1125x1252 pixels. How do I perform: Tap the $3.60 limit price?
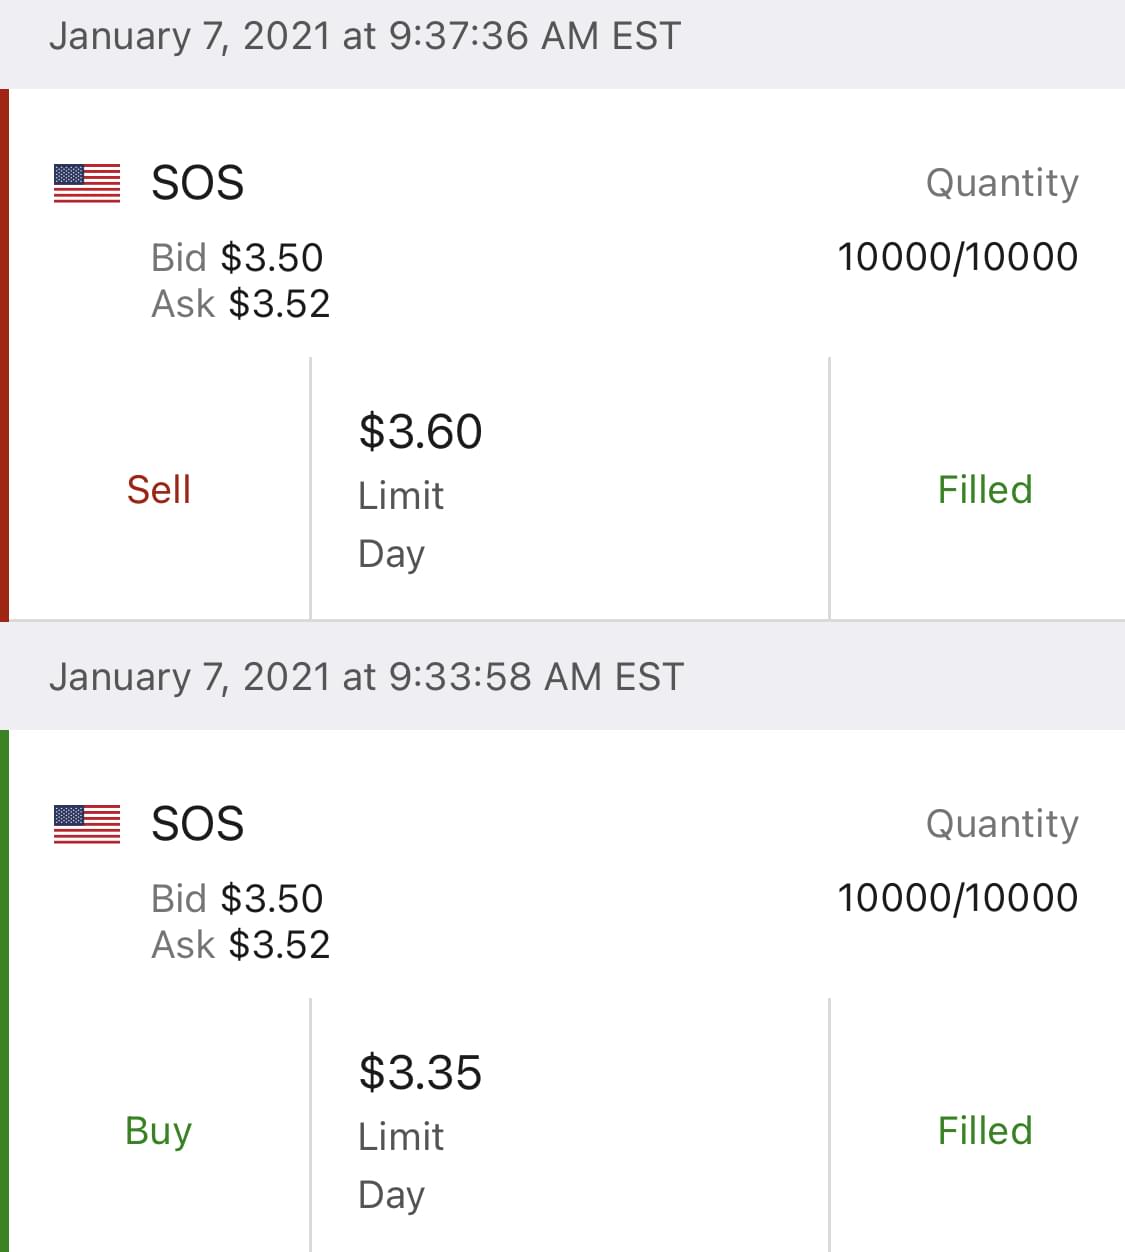coord(420,432)
